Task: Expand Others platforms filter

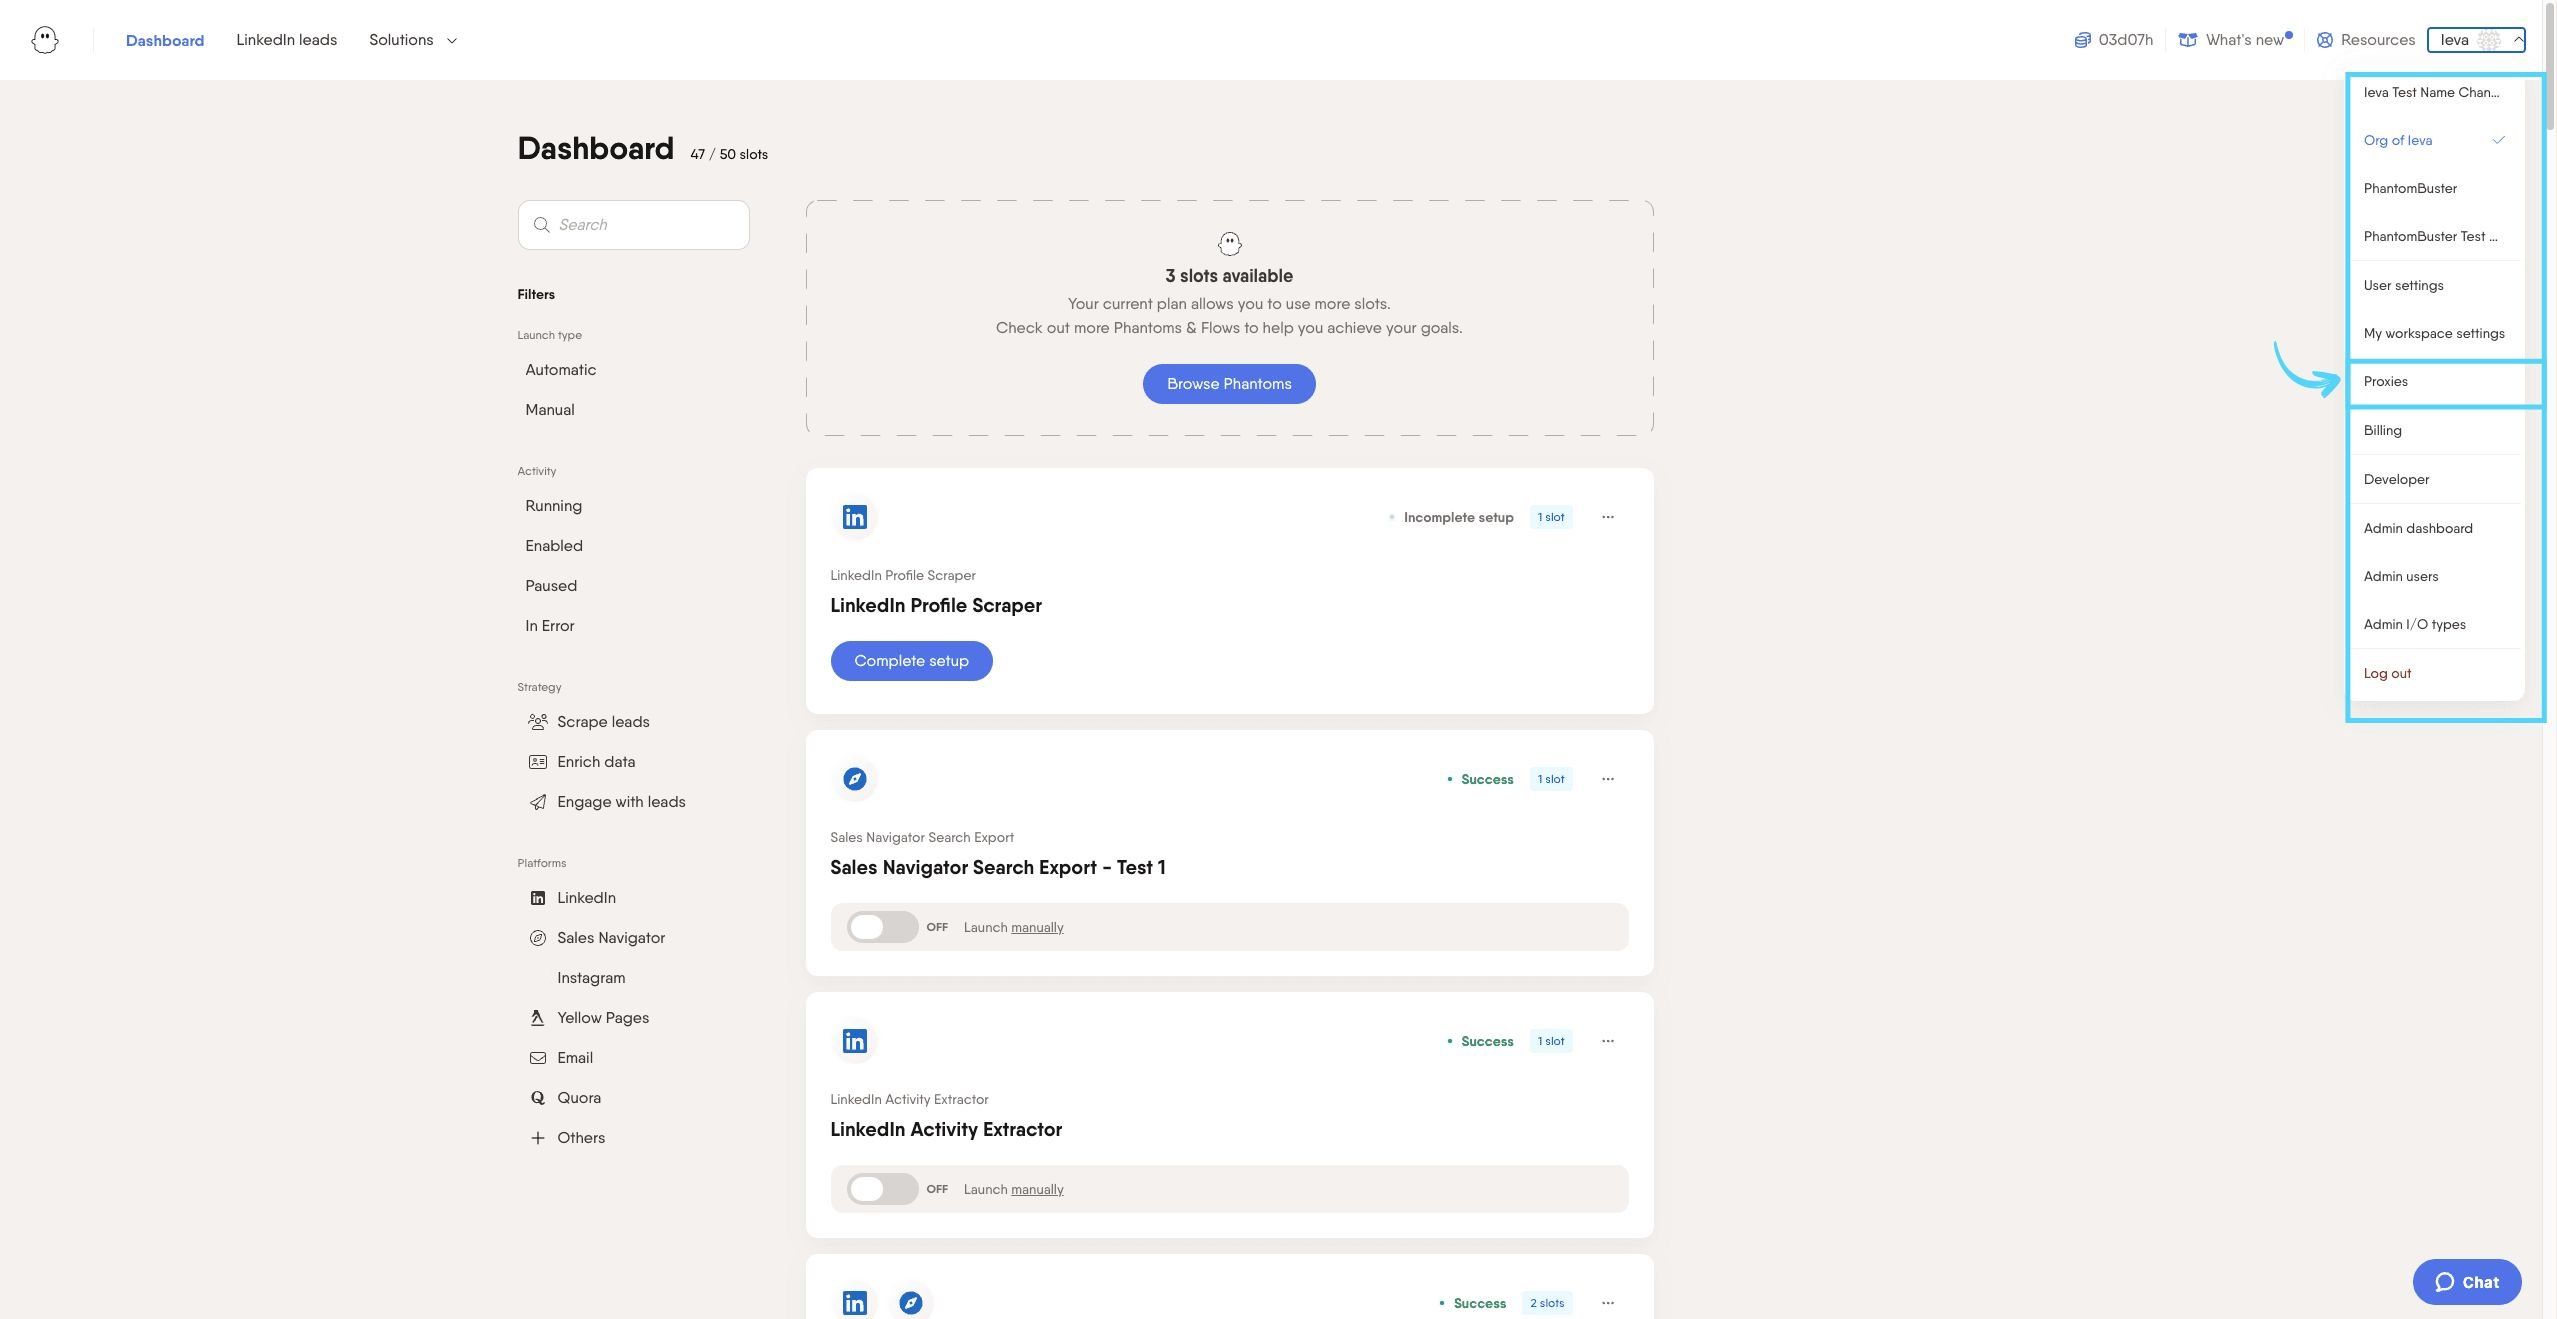Action: pyautogui.click(x=567, y=1138)
